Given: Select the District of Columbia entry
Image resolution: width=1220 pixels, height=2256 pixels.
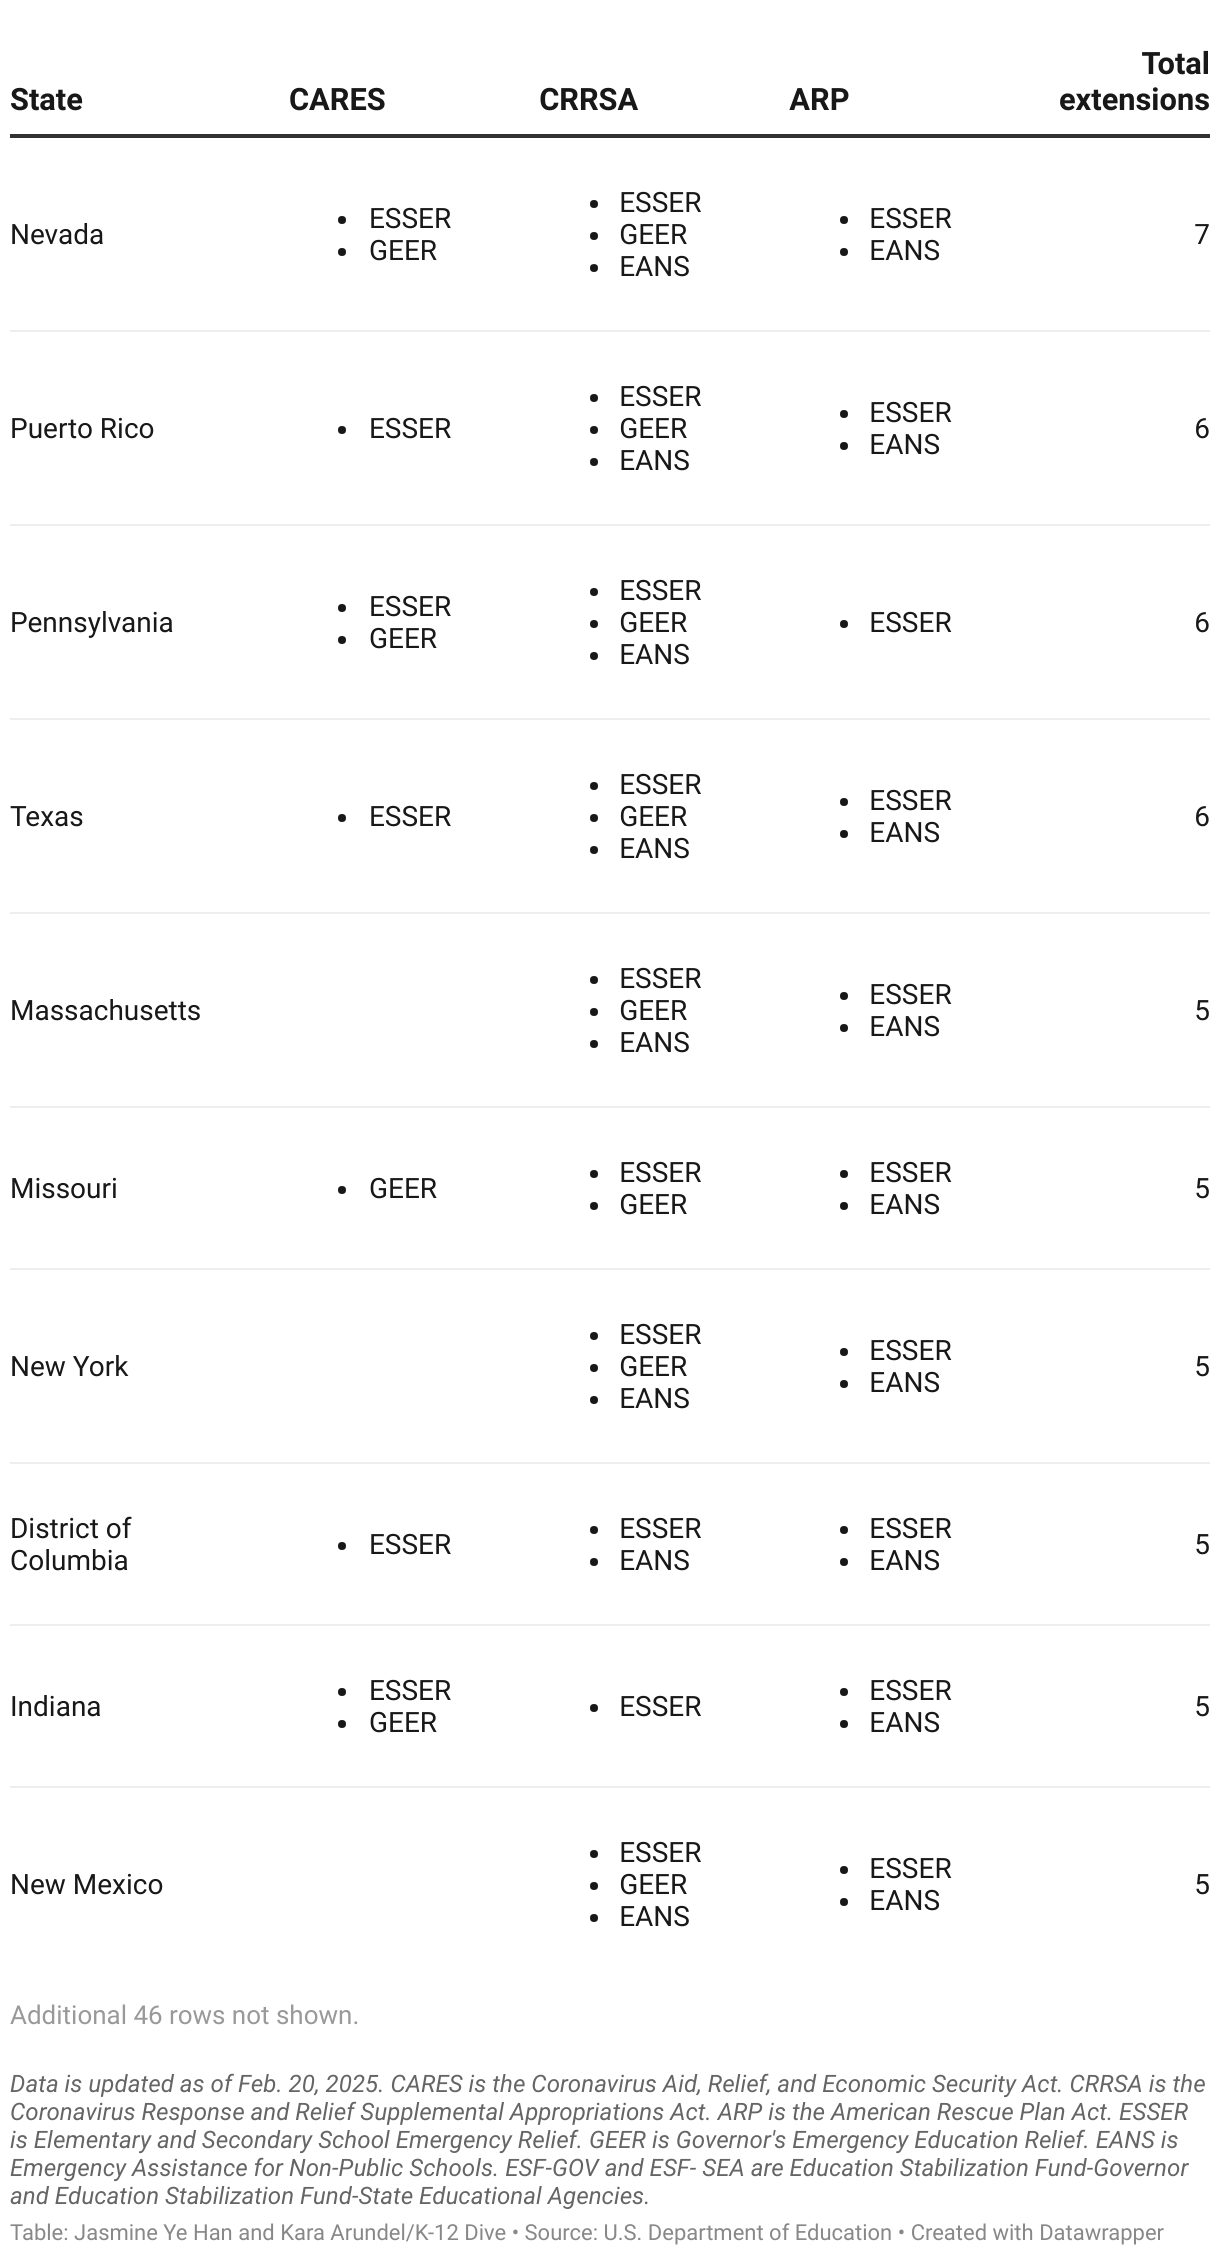Looking at the screenshot, I should tap(70, 1544).
